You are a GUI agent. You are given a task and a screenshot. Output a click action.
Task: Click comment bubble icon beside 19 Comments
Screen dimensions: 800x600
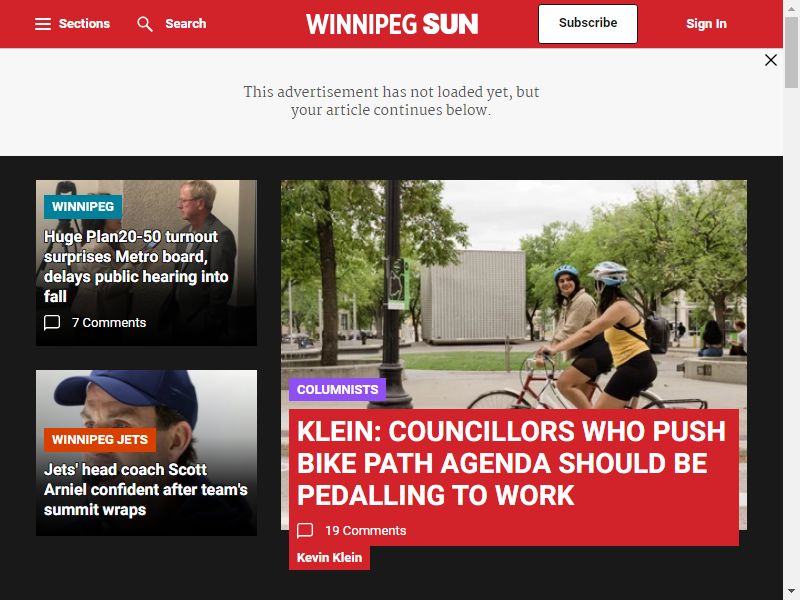pos(305,531)
